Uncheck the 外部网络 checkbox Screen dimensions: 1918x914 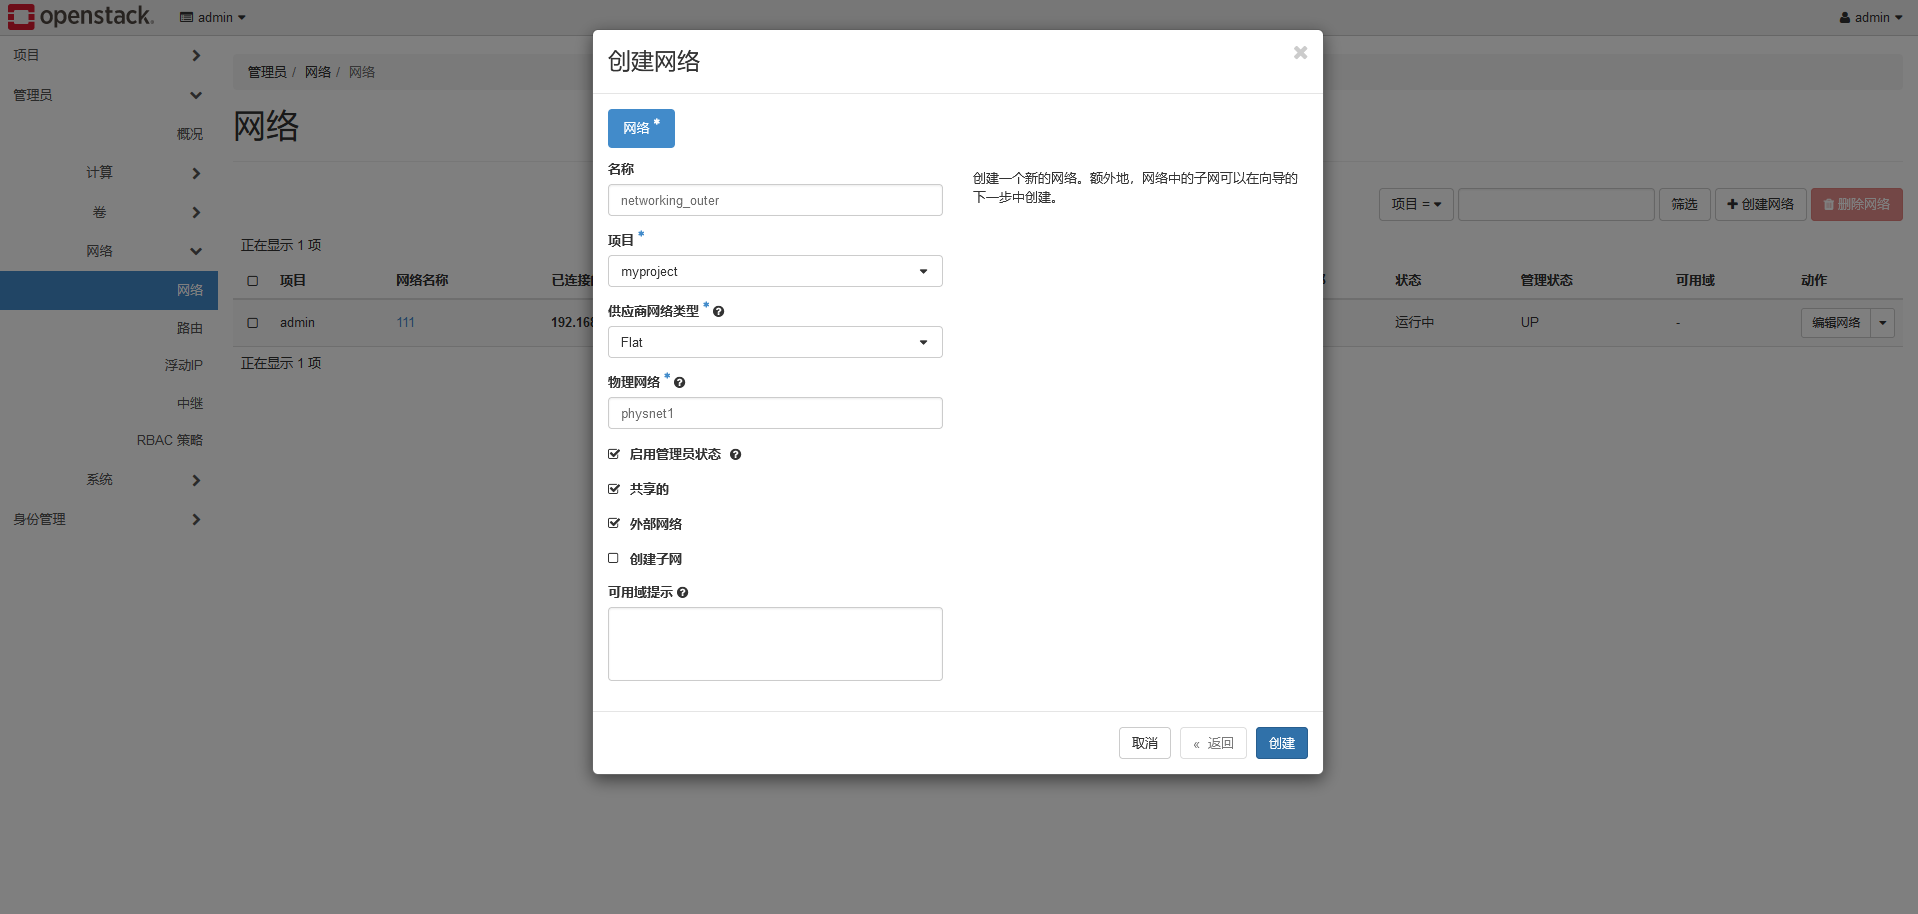point(614,524)
